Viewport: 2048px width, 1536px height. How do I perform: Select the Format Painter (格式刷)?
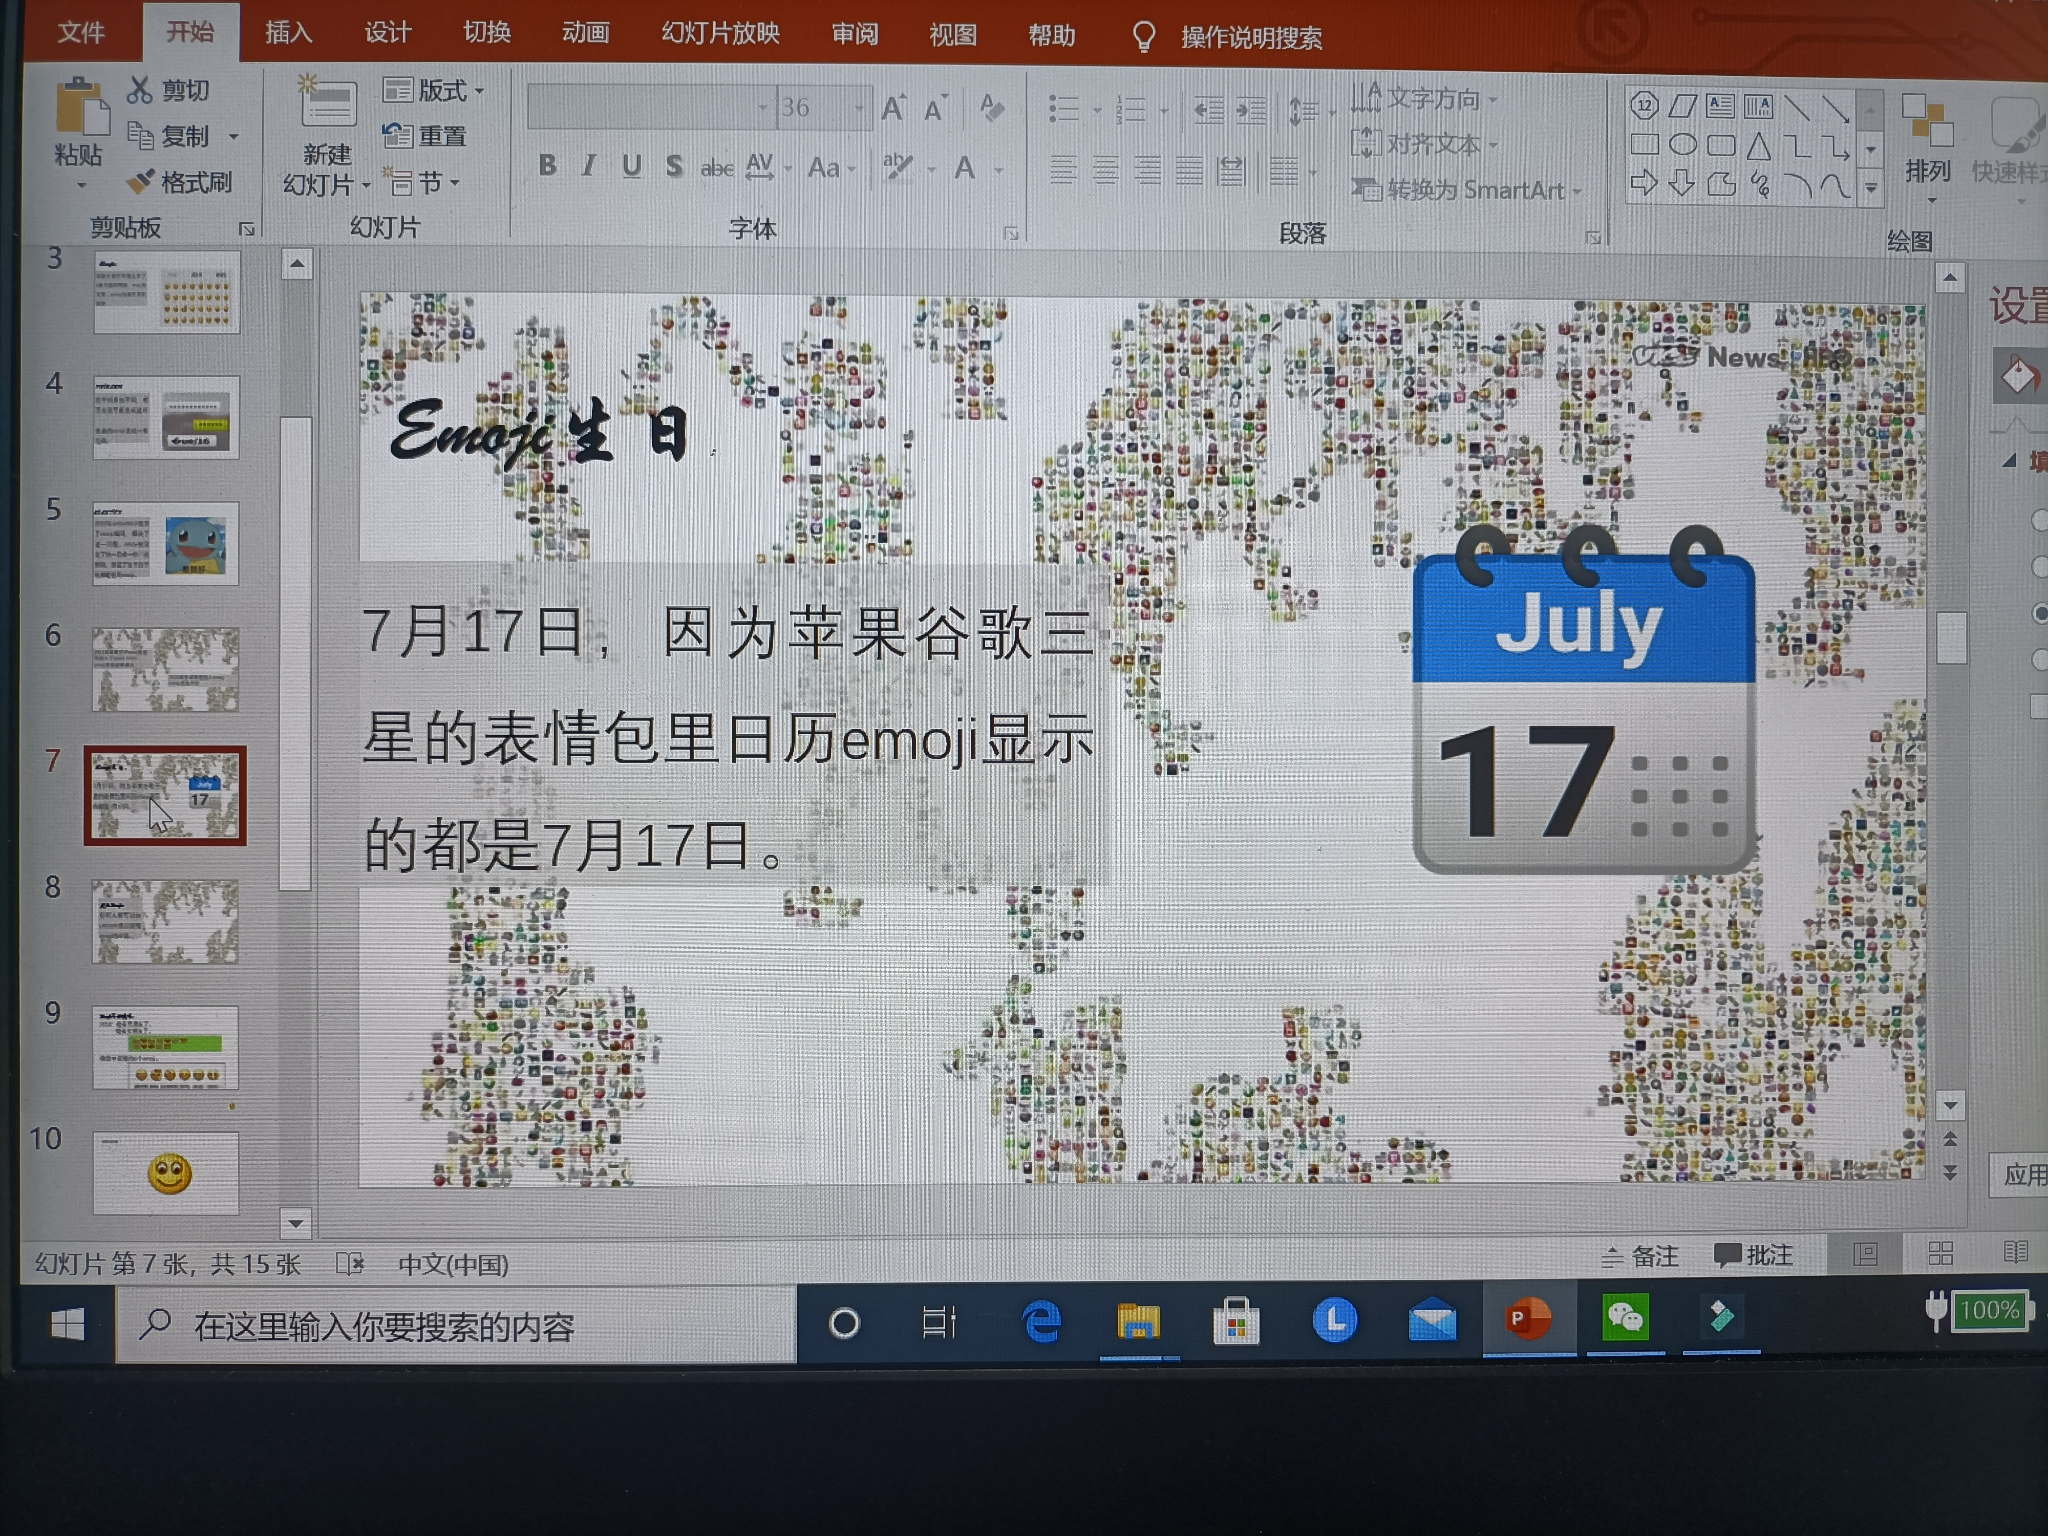[x=180, y=182]
